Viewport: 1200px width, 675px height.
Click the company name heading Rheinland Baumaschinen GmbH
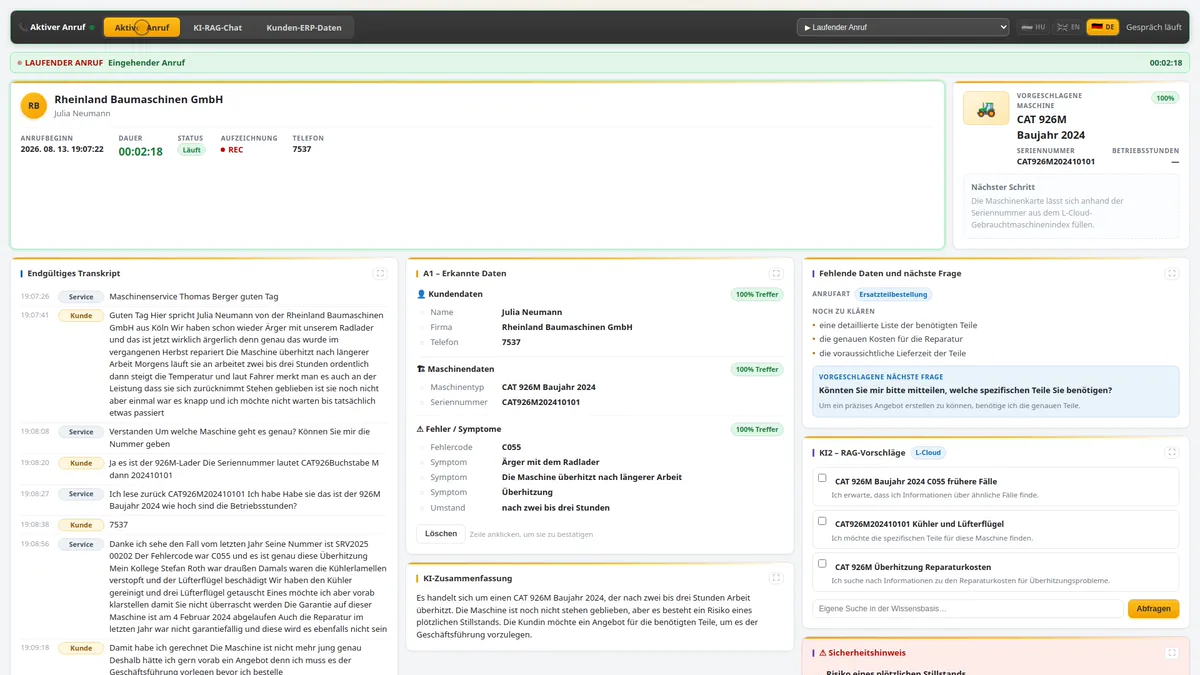[138, 99]
